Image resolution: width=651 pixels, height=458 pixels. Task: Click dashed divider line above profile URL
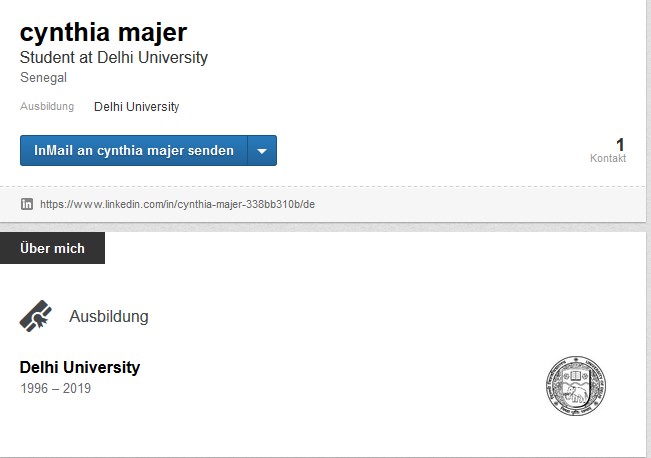click(x=320, y=186)
